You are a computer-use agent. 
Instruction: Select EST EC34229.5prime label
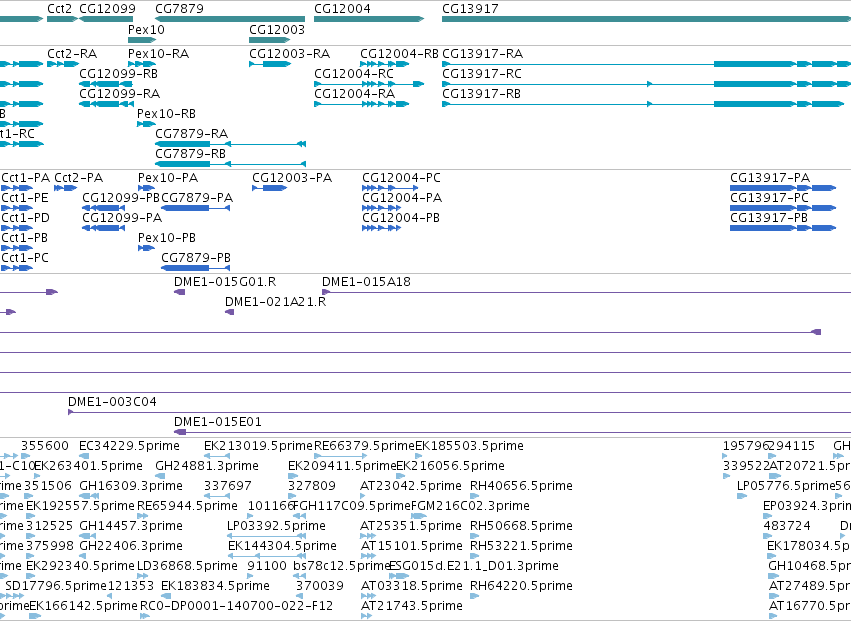tap(129, 446)
